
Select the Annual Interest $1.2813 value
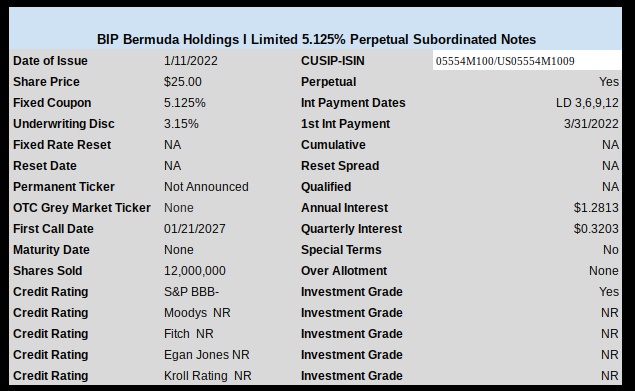click(596, 208)
